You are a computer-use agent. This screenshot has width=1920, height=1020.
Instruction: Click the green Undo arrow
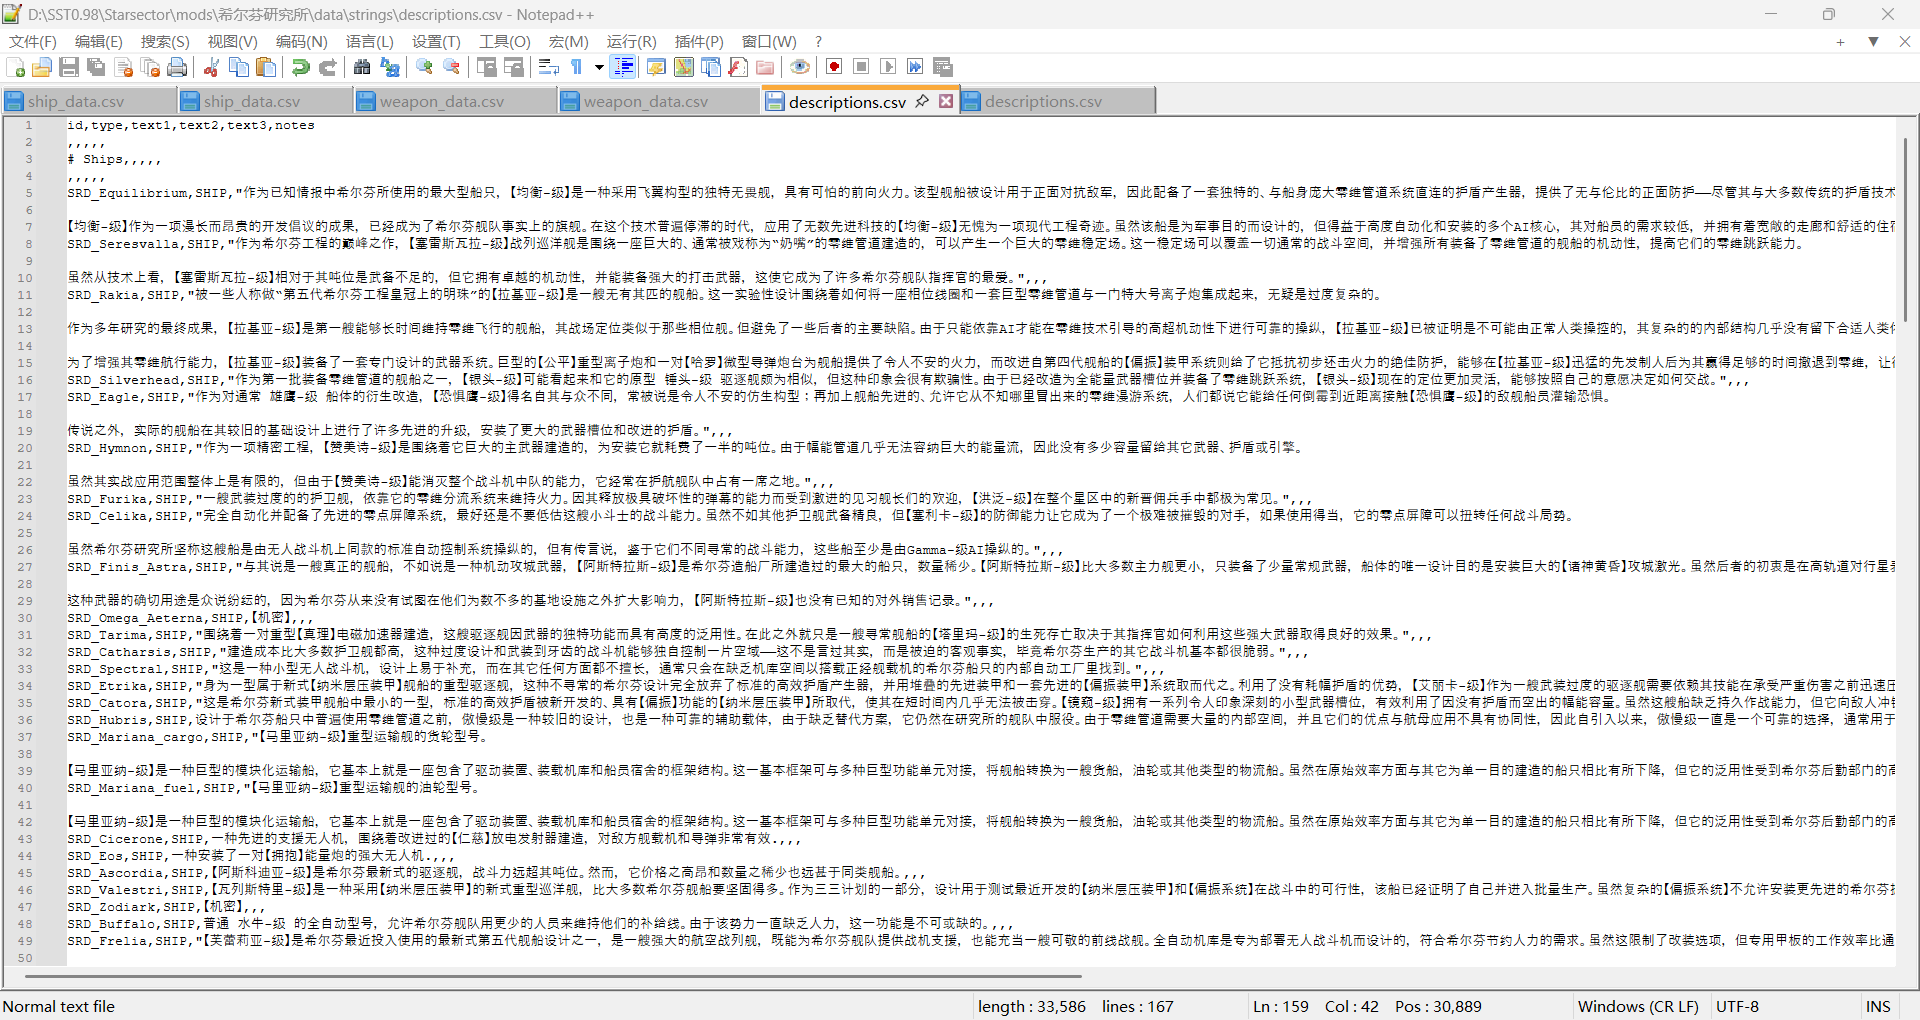(300, 67)
